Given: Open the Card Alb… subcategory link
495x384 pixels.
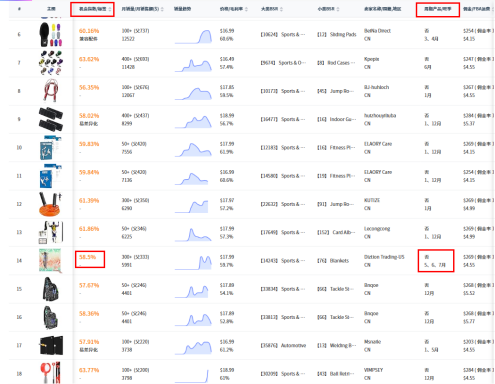Looking at the screenshot, I should pyautogui.click(x=344, y=232).
